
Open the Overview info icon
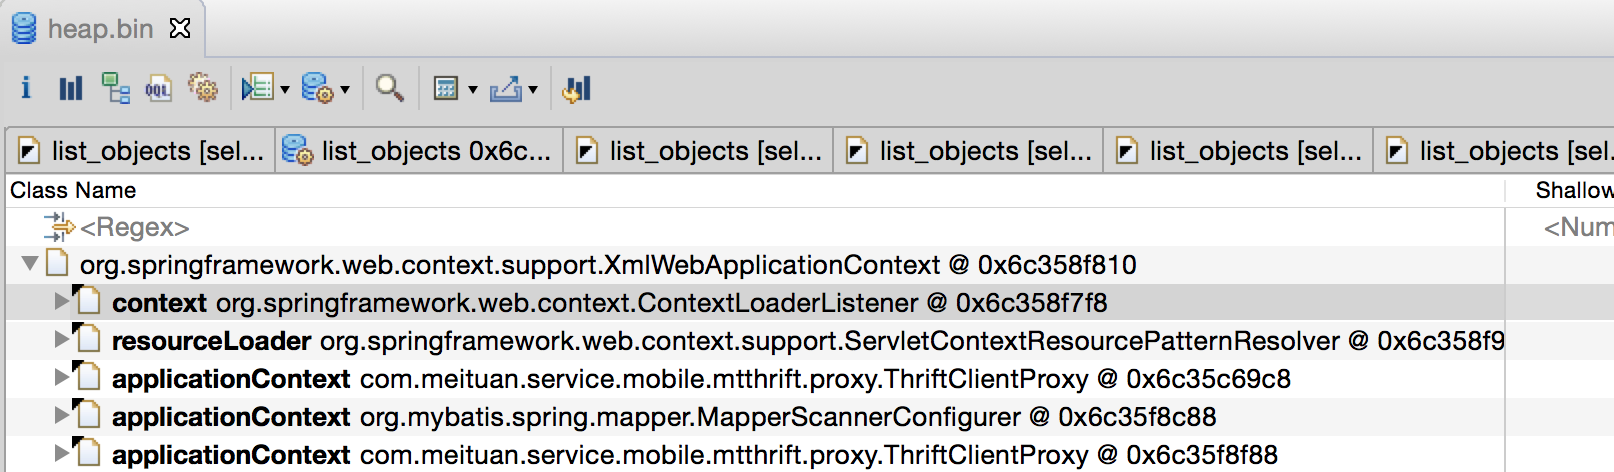click(26, 88)
